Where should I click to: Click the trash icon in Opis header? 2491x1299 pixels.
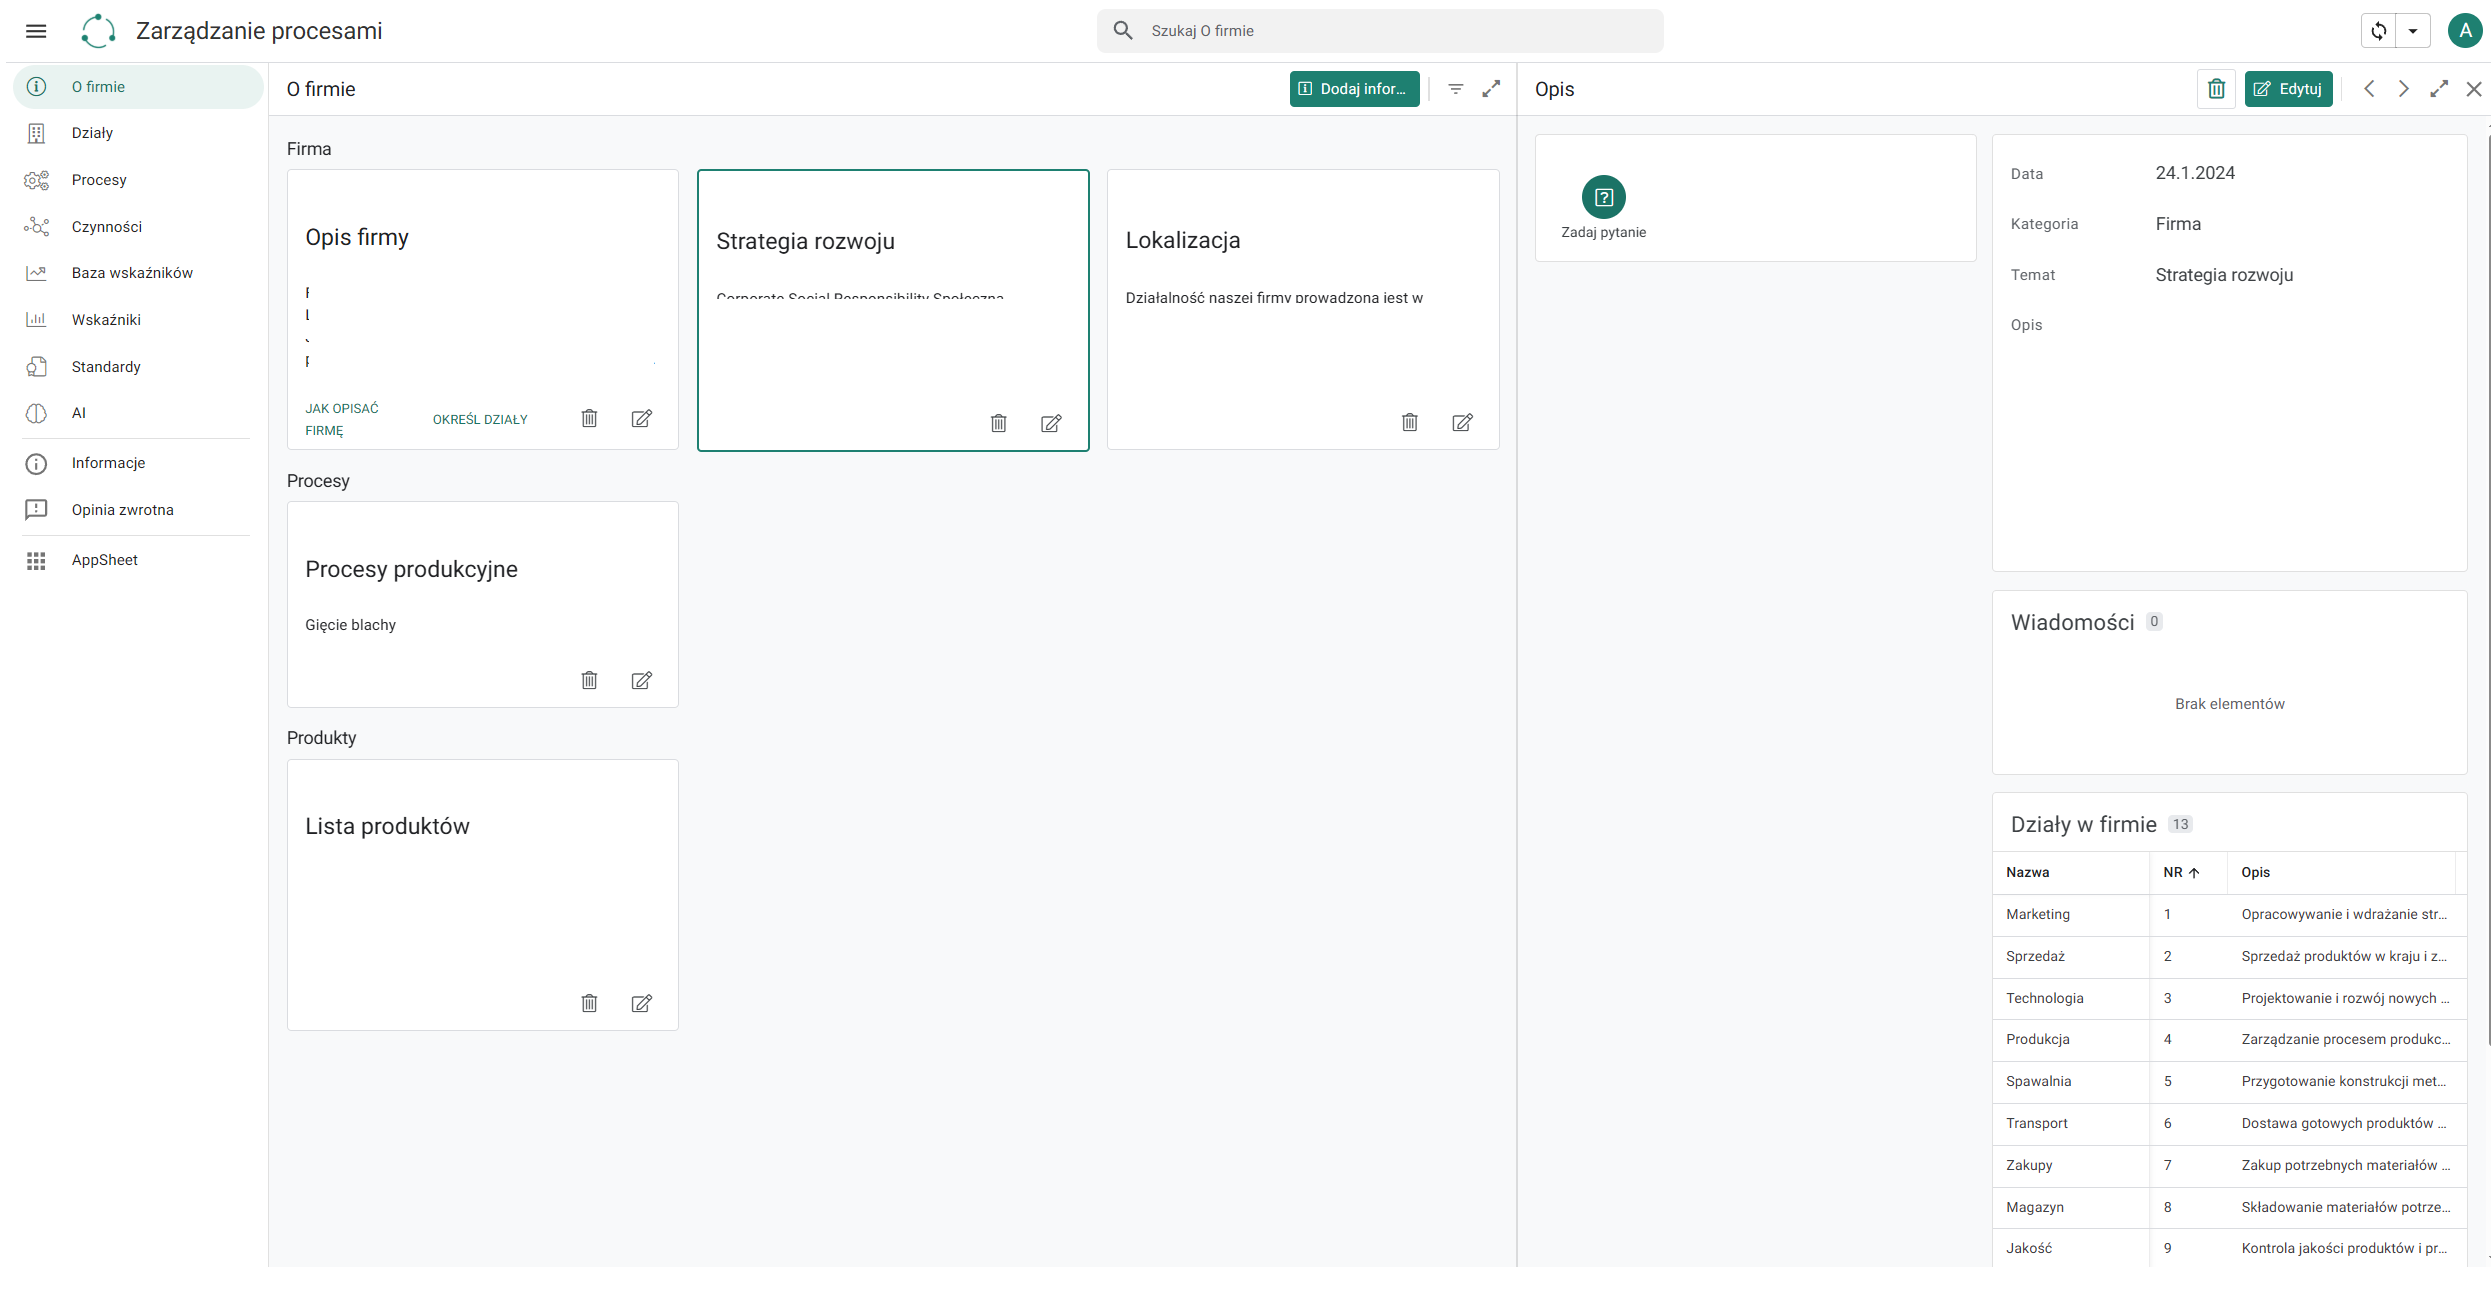[2216, 89]
